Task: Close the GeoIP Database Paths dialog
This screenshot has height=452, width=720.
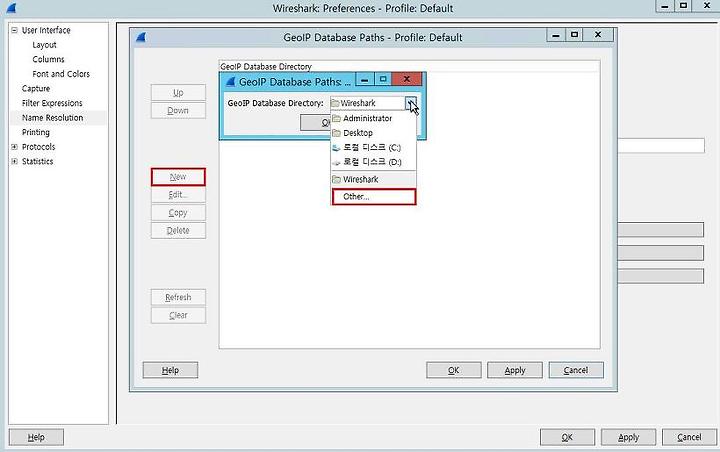Action: (x=598, y=35)
